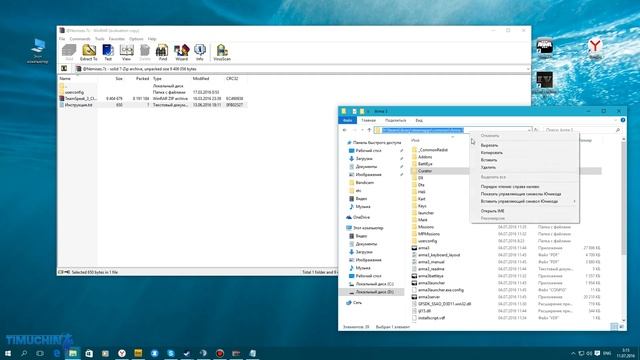Switch Explorer to details view icon
Screen dimensions: 640x360
point(614,327)
